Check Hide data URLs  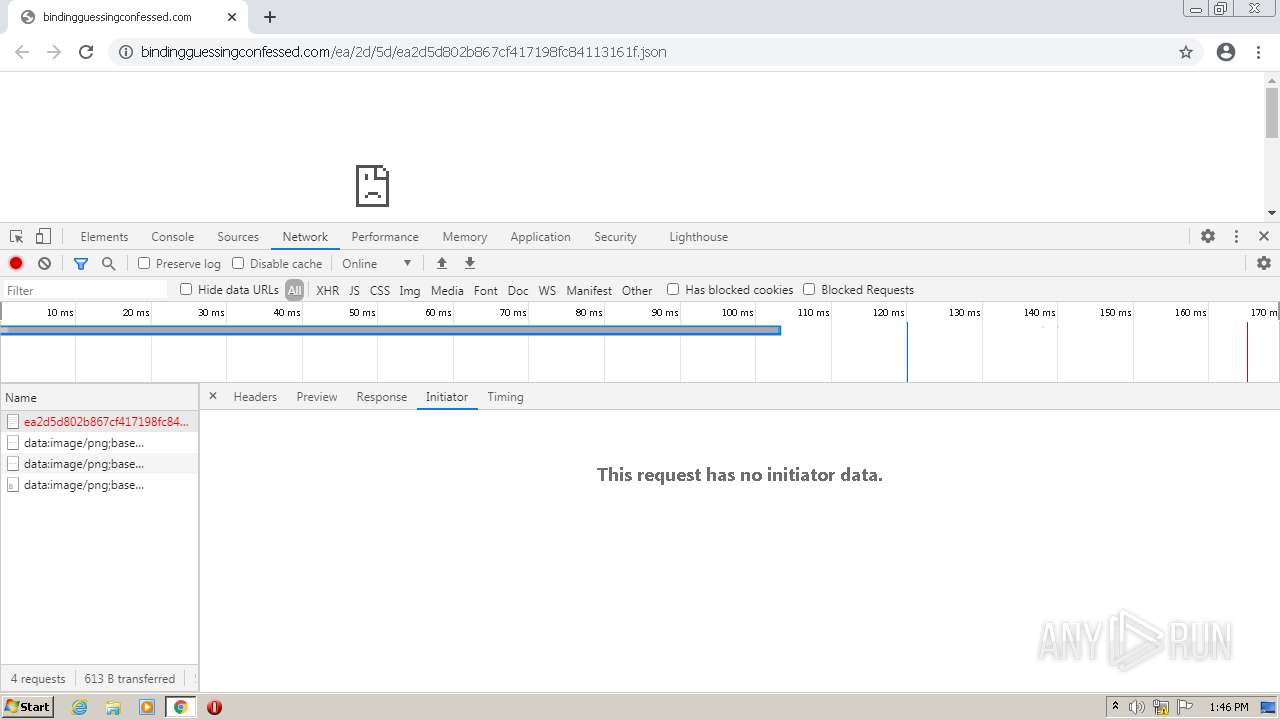point(186,289)
